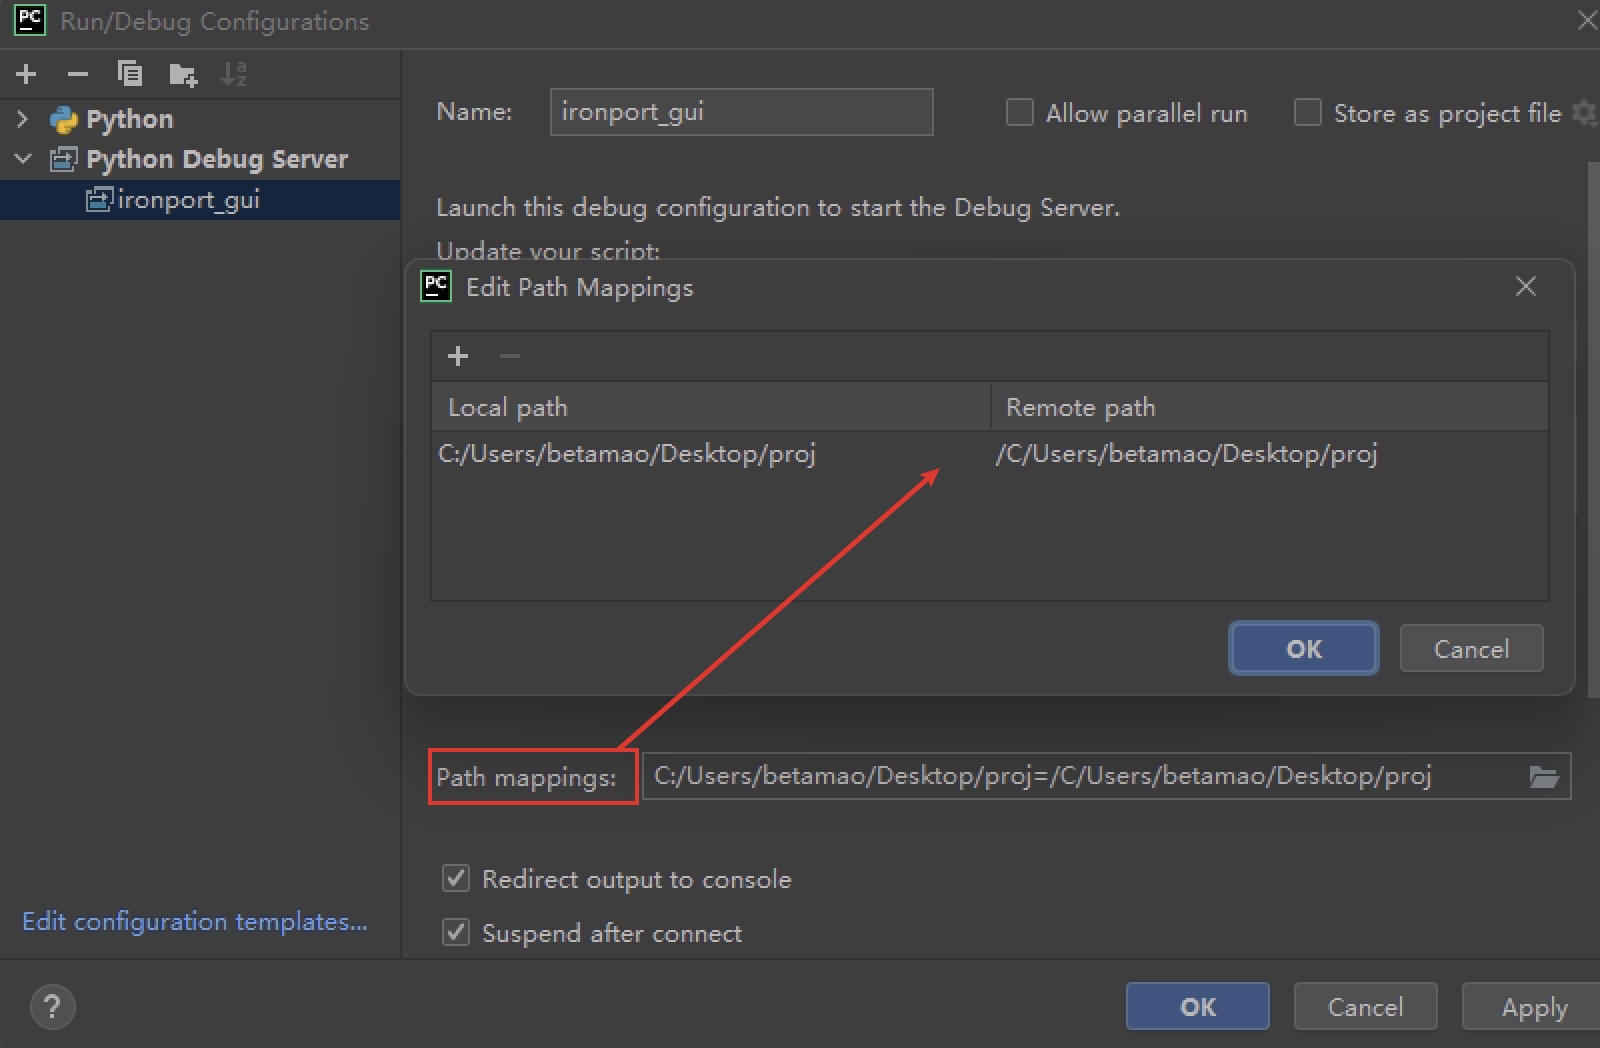Cancel the Run/Debug Configurations window
The image size is (1600, 1048).
(x=1365, y=1007)
